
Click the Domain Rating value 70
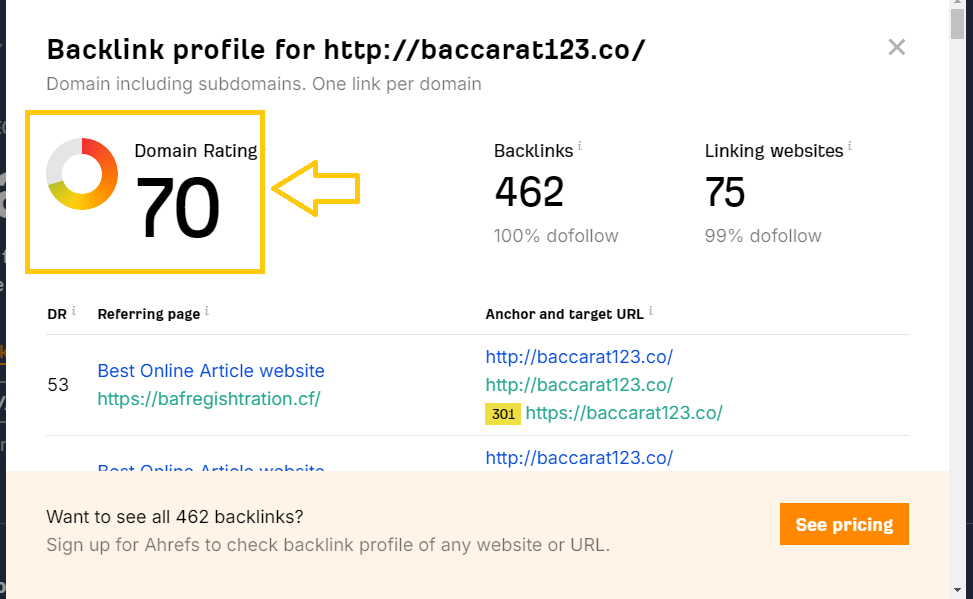point(177,207)
